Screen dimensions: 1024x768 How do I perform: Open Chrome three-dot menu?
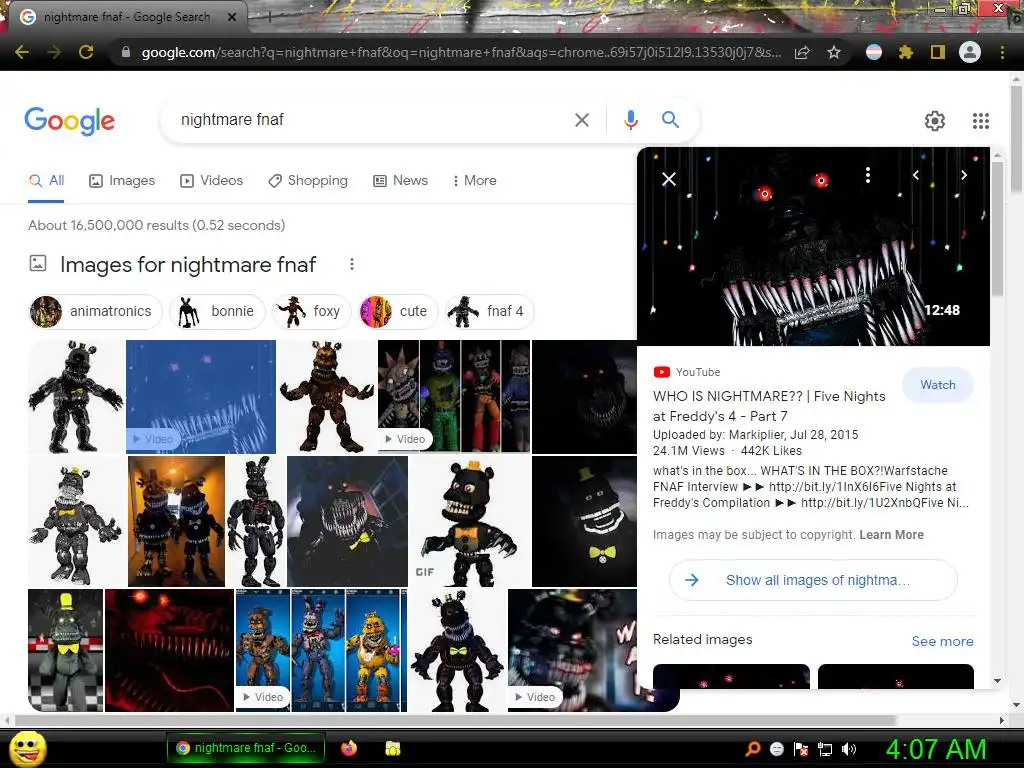click(x=1002, y=52)
